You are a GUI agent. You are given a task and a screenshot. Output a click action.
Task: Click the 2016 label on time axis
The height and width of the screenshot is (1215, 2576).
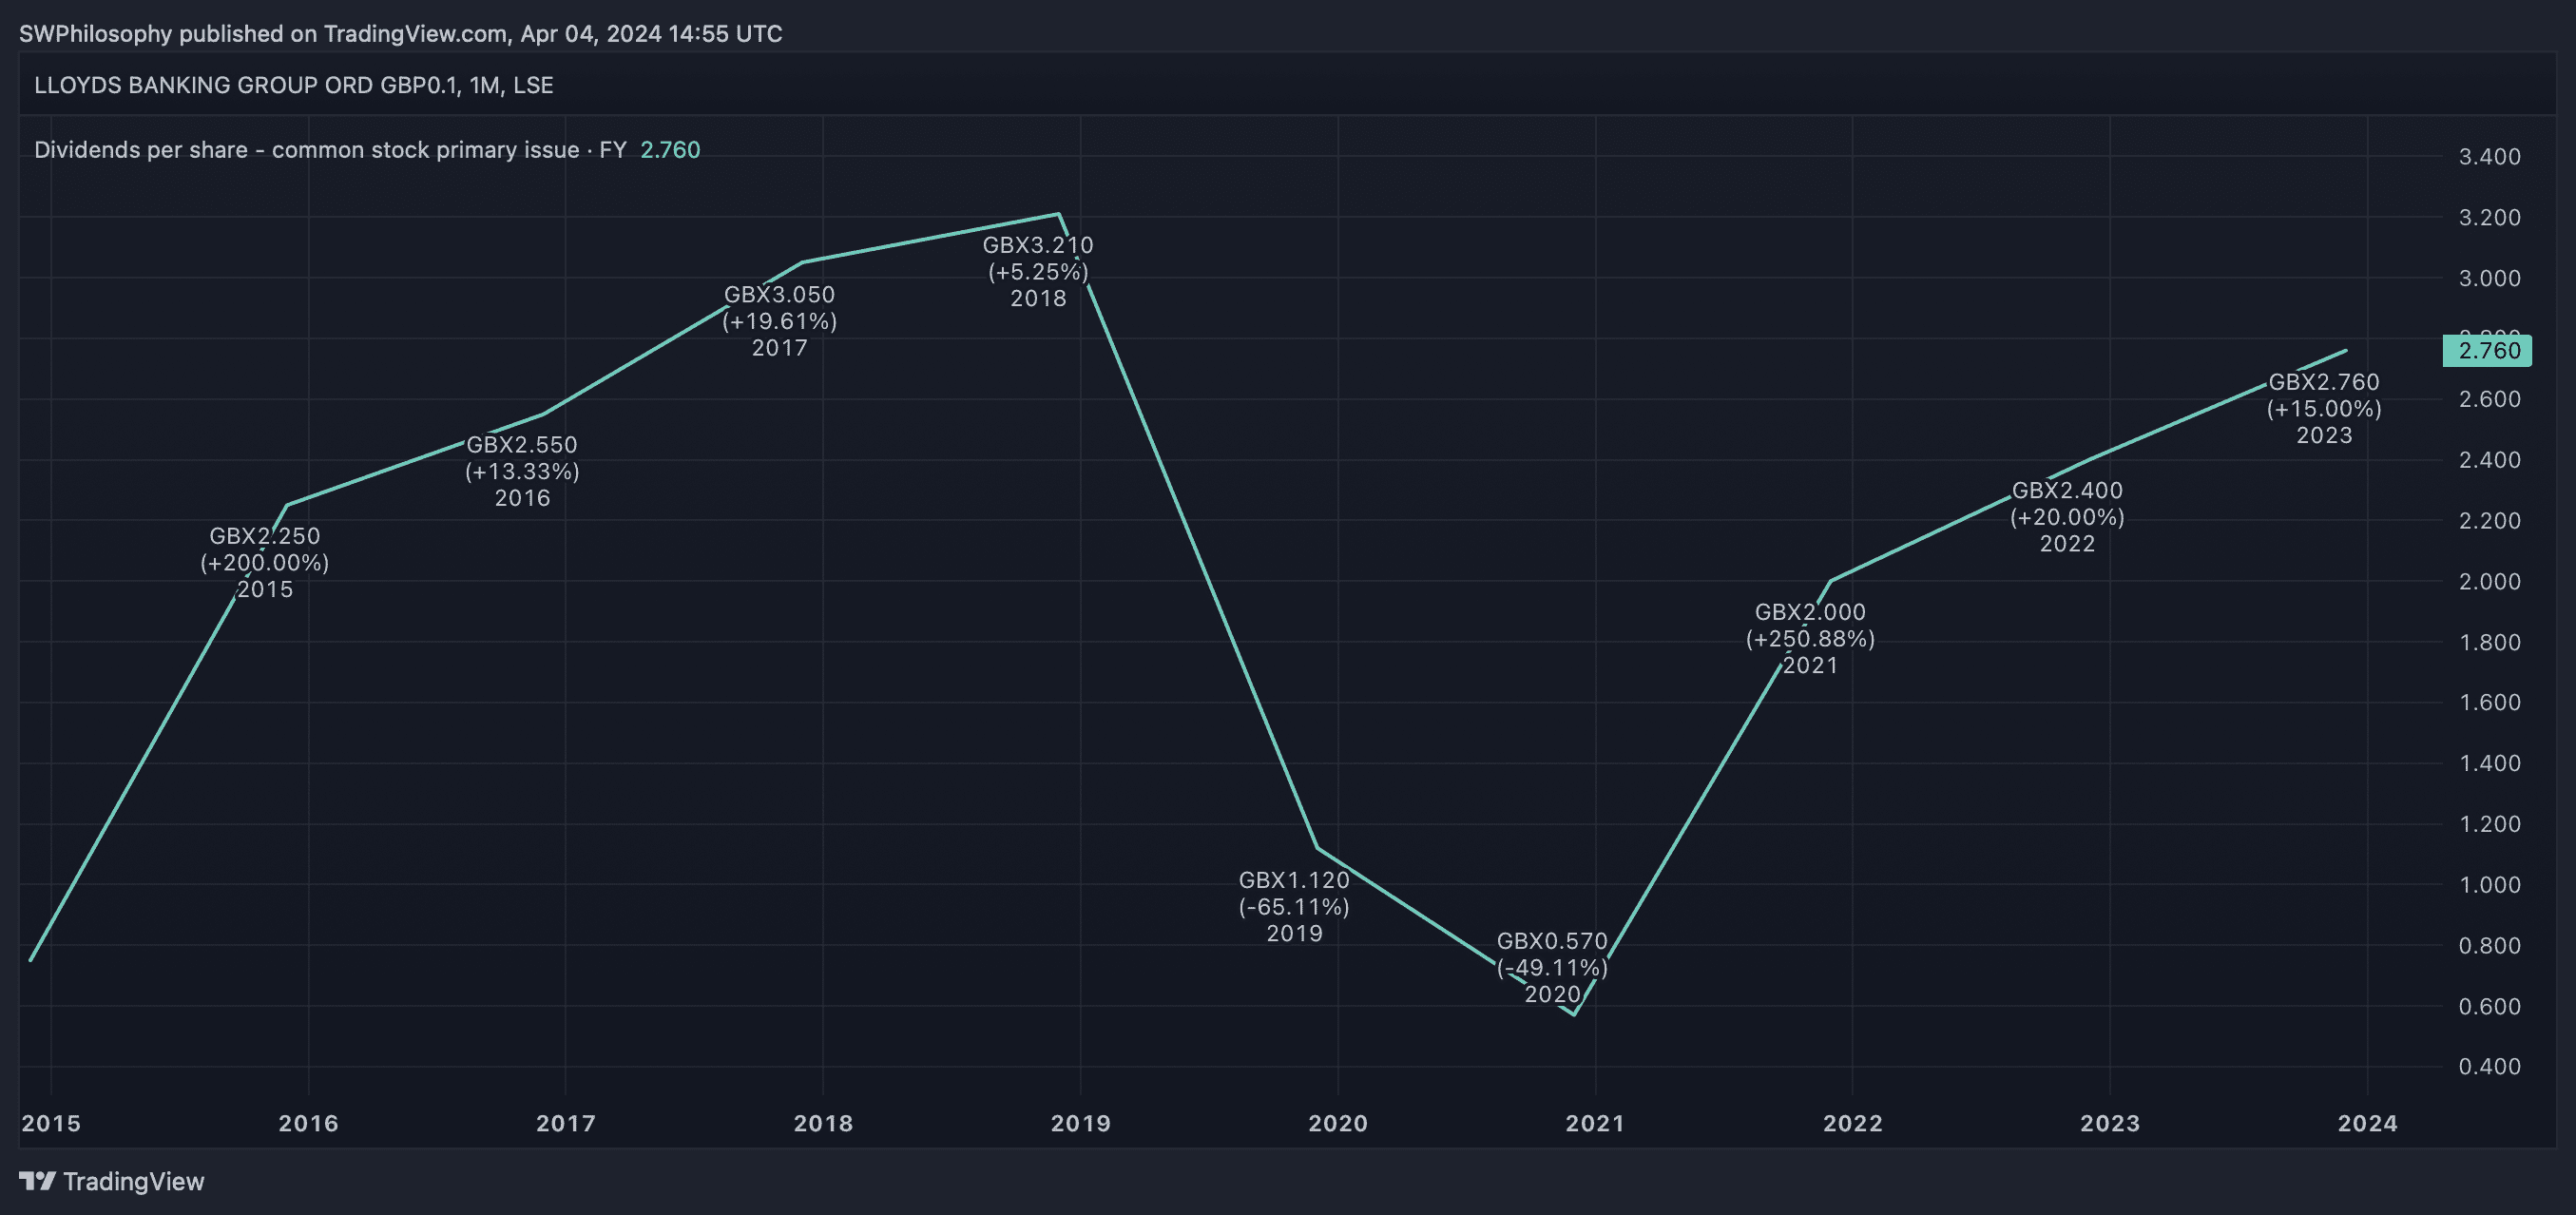pos(309,1123)
